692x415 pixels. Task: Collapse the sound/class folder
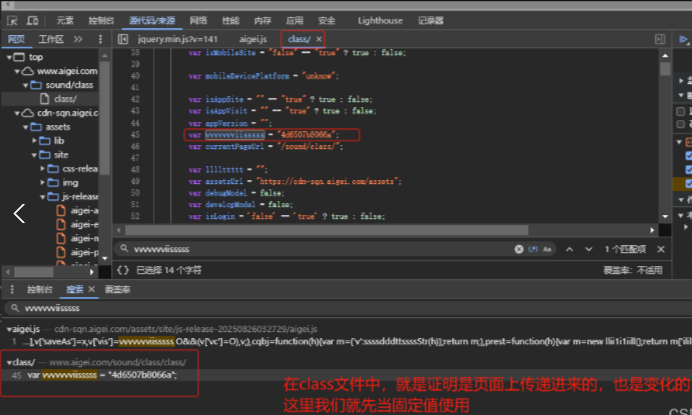[25, 85]
